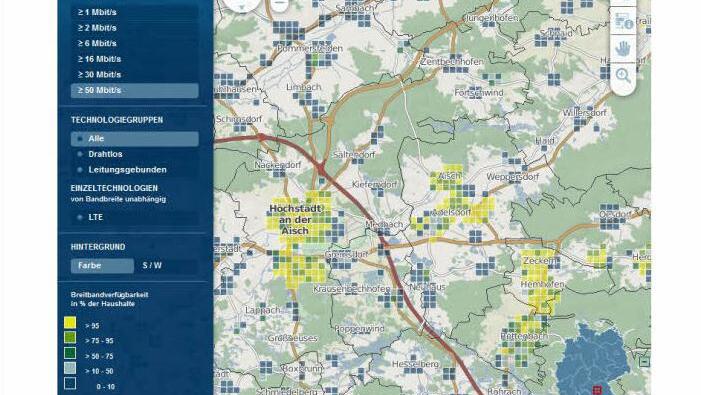Select bandwidth ≥ 6 Mbit/s
701x395 pixels.
(x=135, y=43)
